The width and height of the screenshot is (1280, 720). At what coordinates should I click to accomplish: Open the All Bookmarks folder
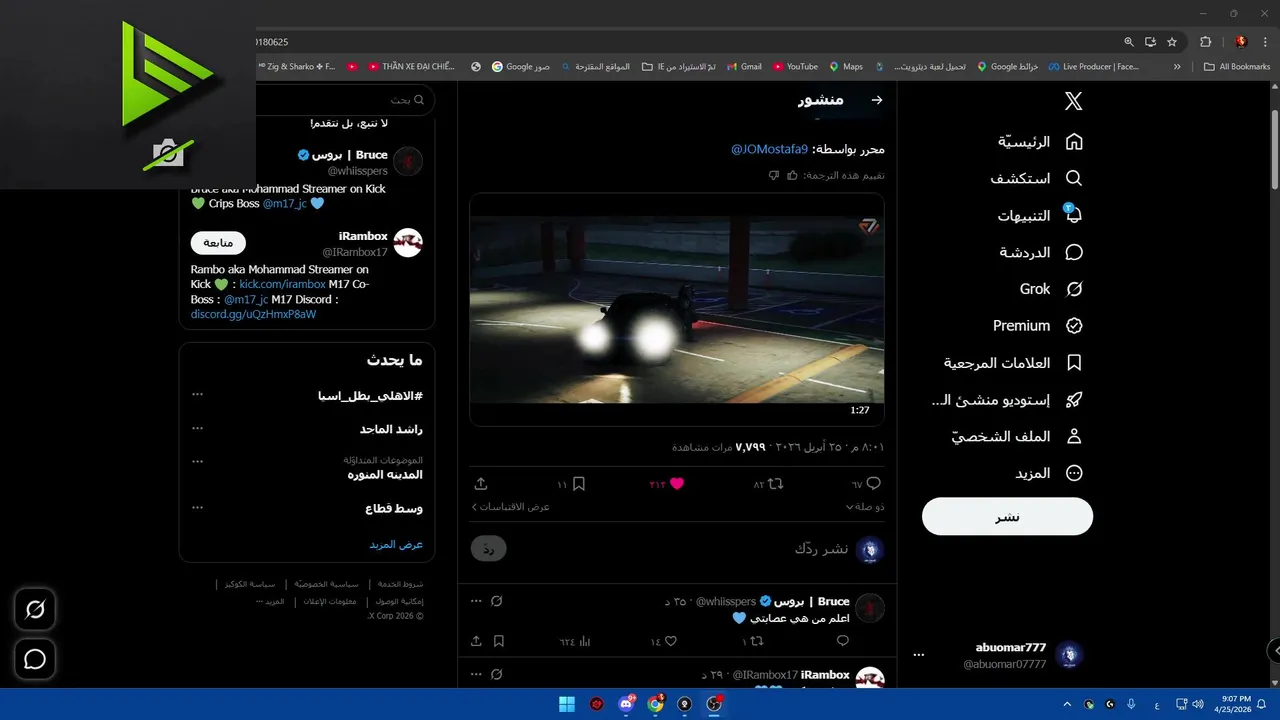tap(1237, 67)
